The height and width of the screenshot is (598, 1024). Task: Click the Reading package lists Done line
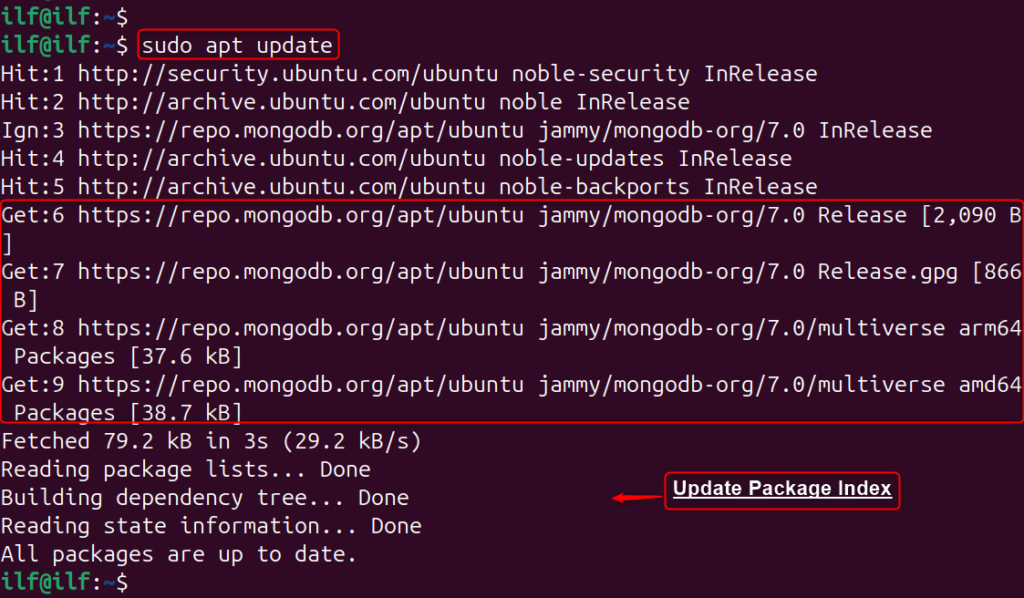click(185, 469)
